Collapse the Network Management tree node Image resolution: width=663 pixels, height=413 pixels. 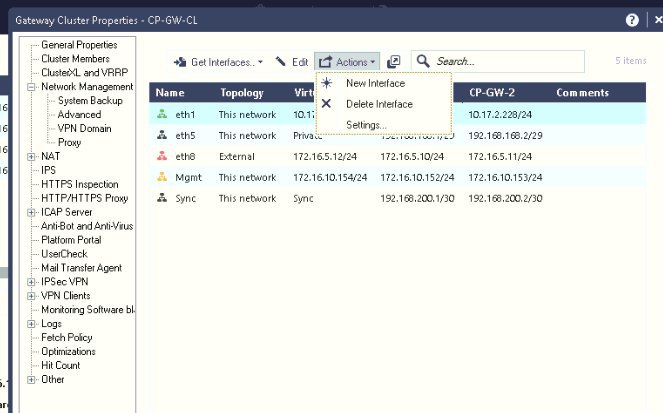31,87
